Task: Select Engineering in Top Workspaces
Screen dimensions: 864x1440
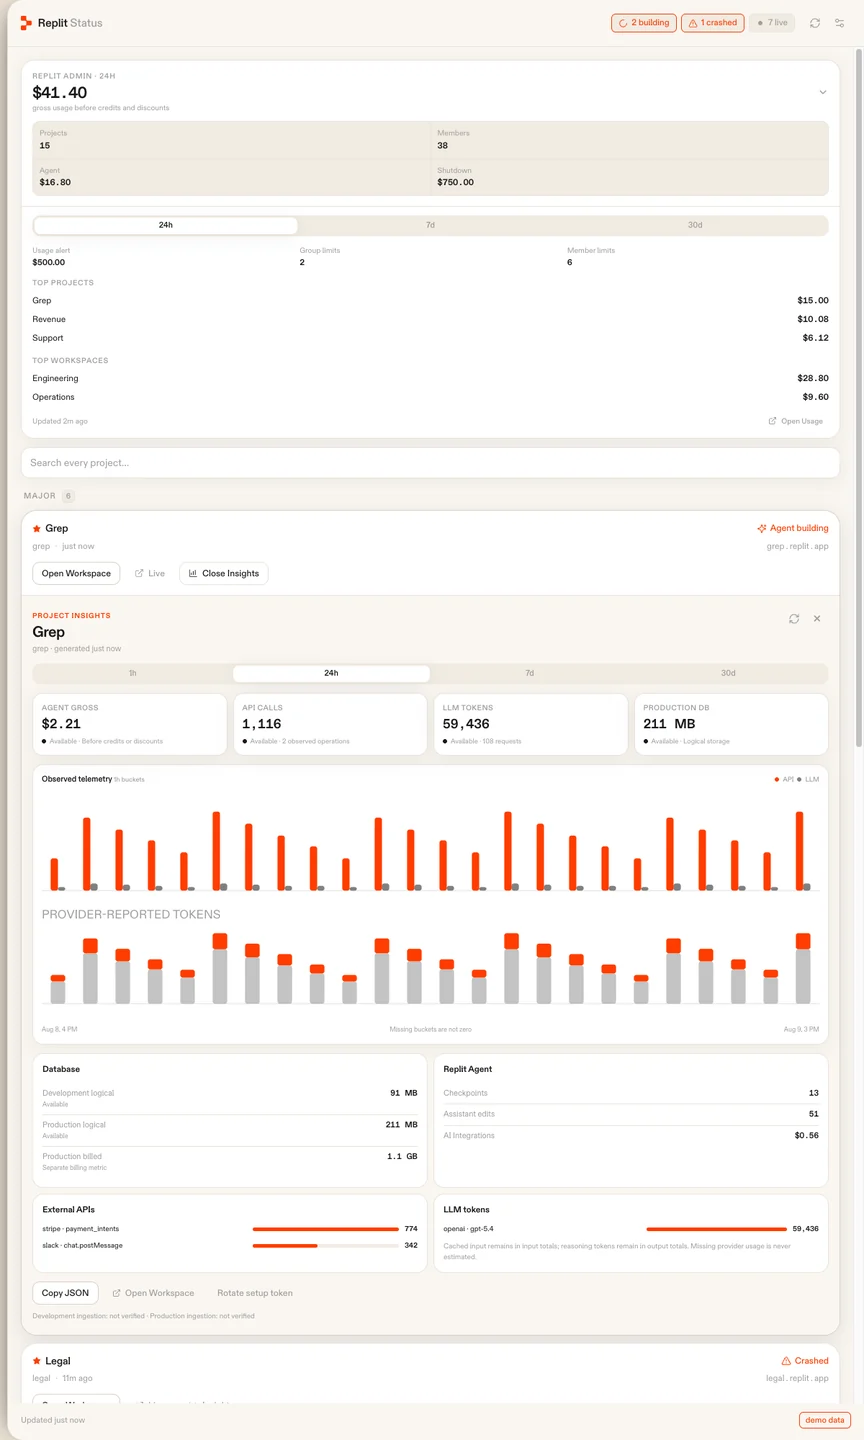Action: pyautogui.click(x=430, y=378)
